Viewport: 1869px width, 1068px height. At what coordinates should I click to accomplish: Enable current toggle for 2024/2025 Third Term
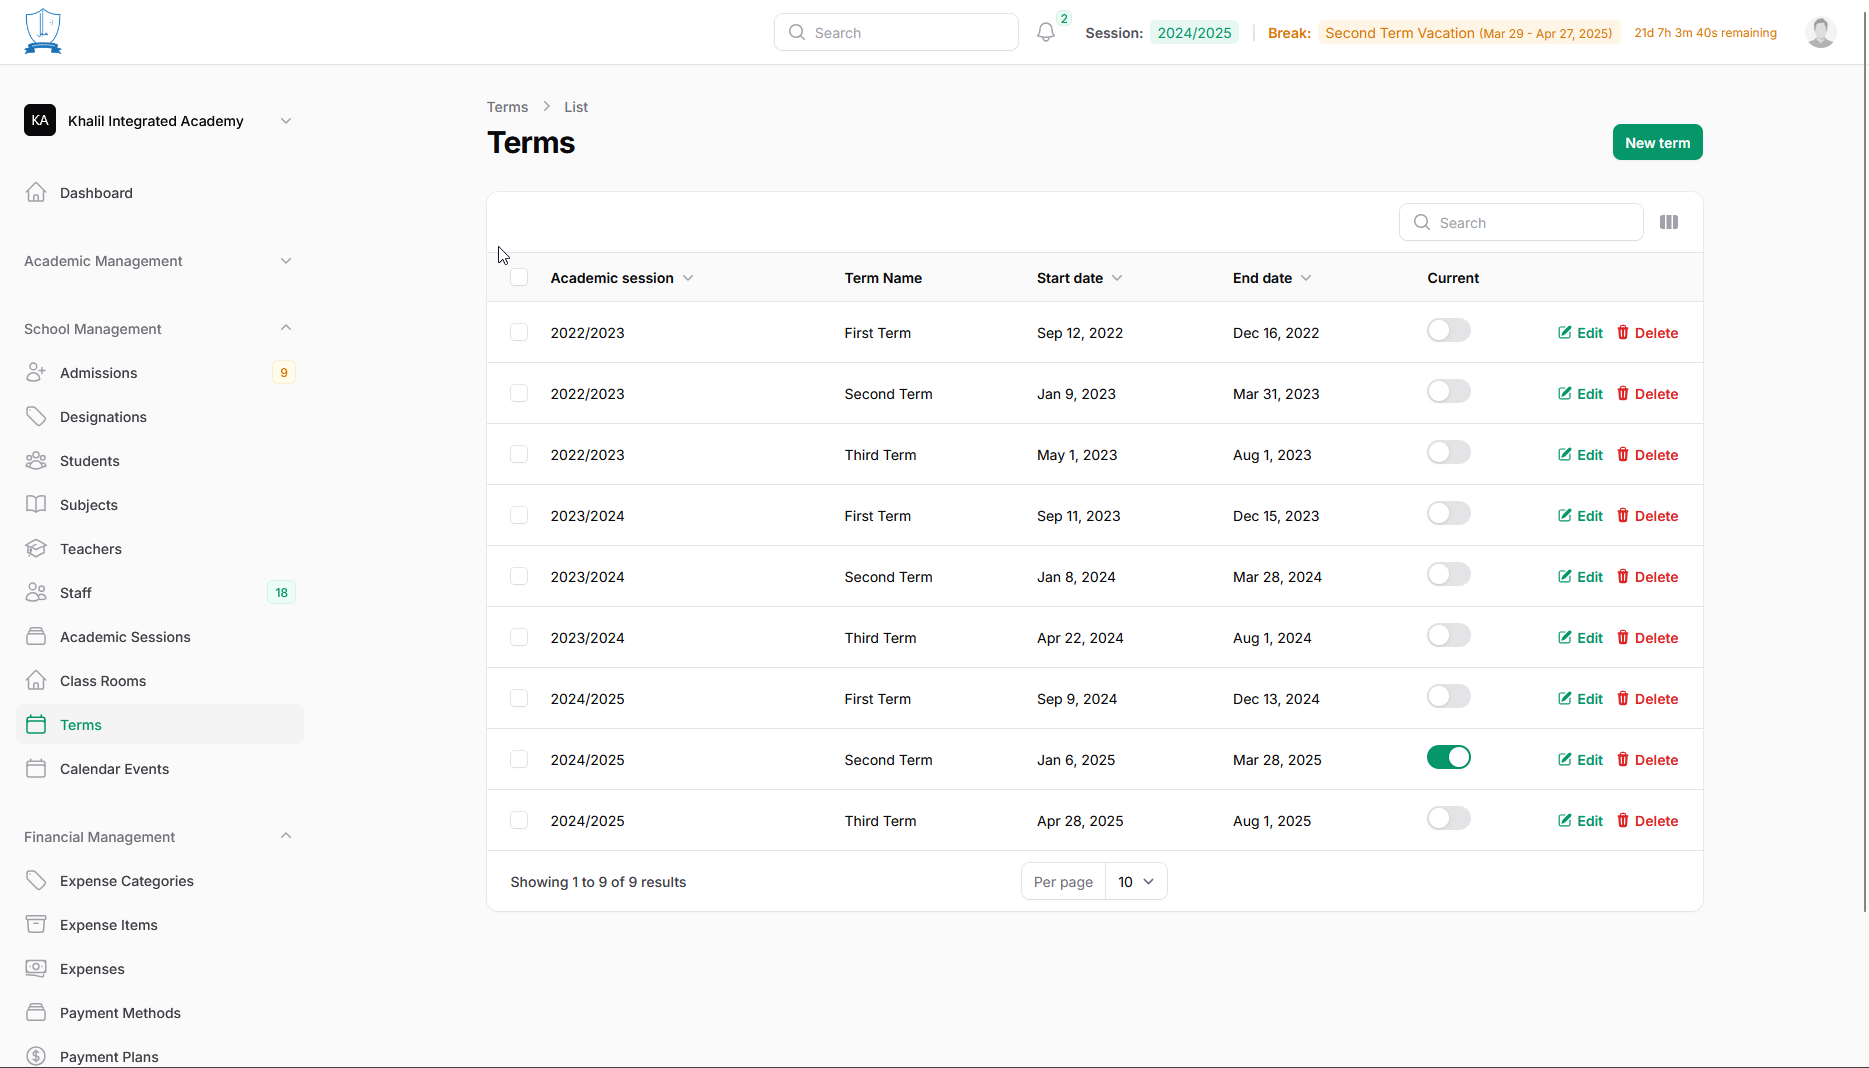(1448, 819)
